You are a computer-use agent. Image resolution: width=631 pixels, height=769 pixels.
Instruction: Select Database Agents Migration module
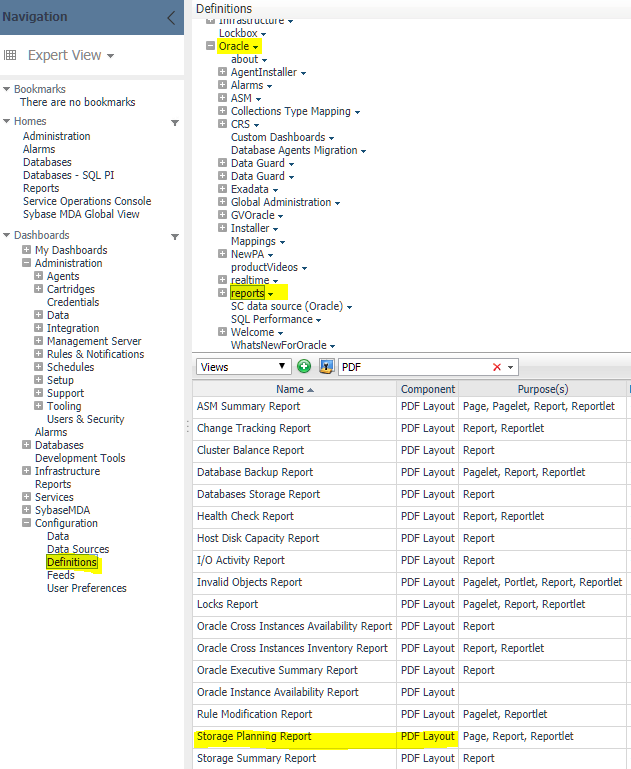click(x=294, y=150)
